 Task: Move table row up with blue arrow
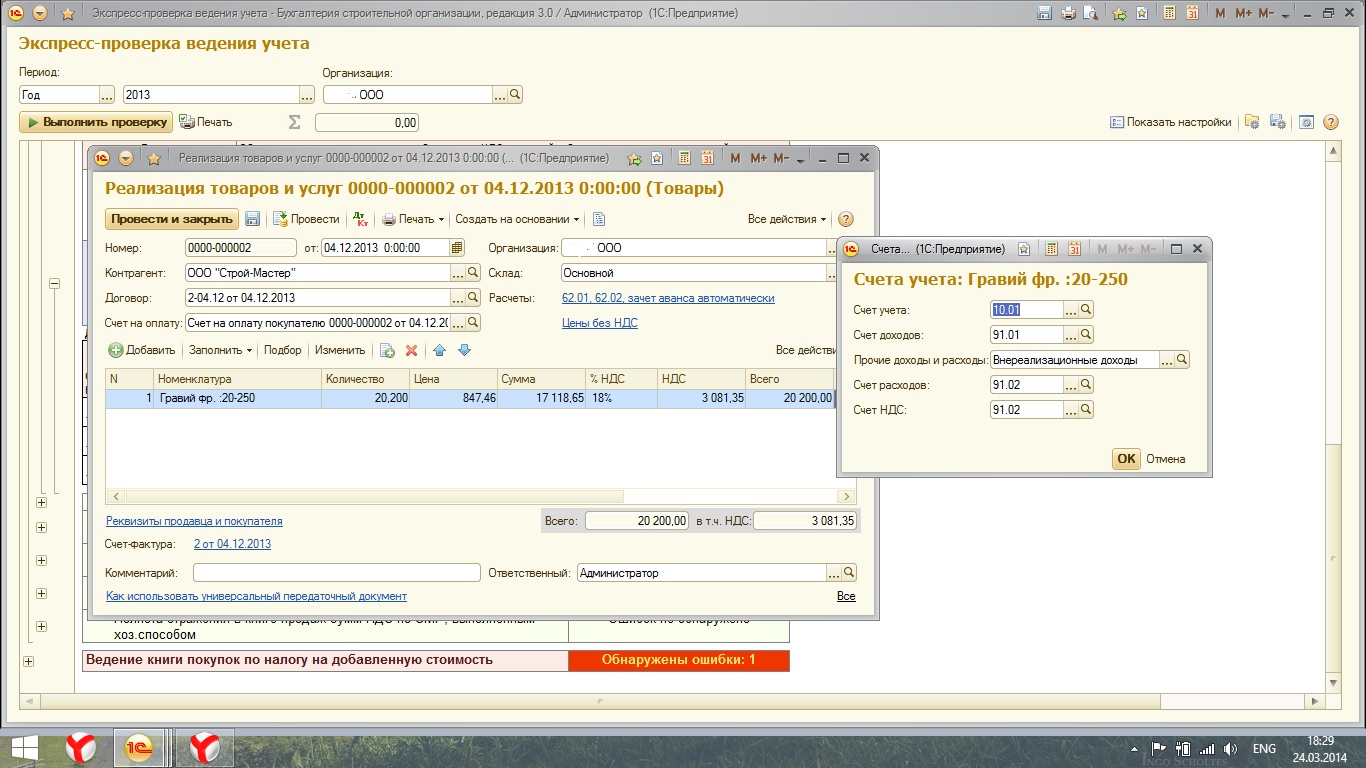click(439, 350)
